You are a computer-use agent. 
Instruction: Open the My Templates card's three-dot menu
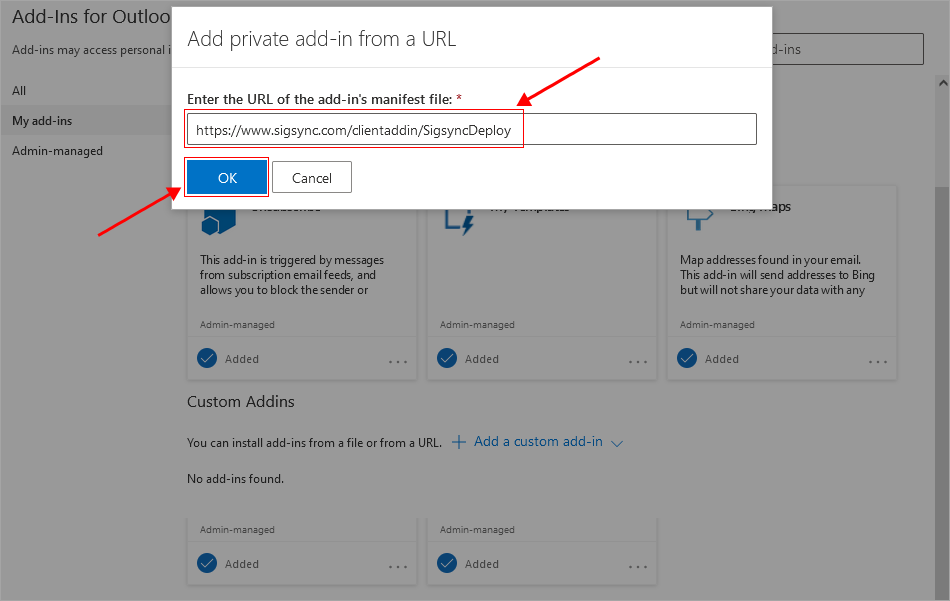pos(638,361)
